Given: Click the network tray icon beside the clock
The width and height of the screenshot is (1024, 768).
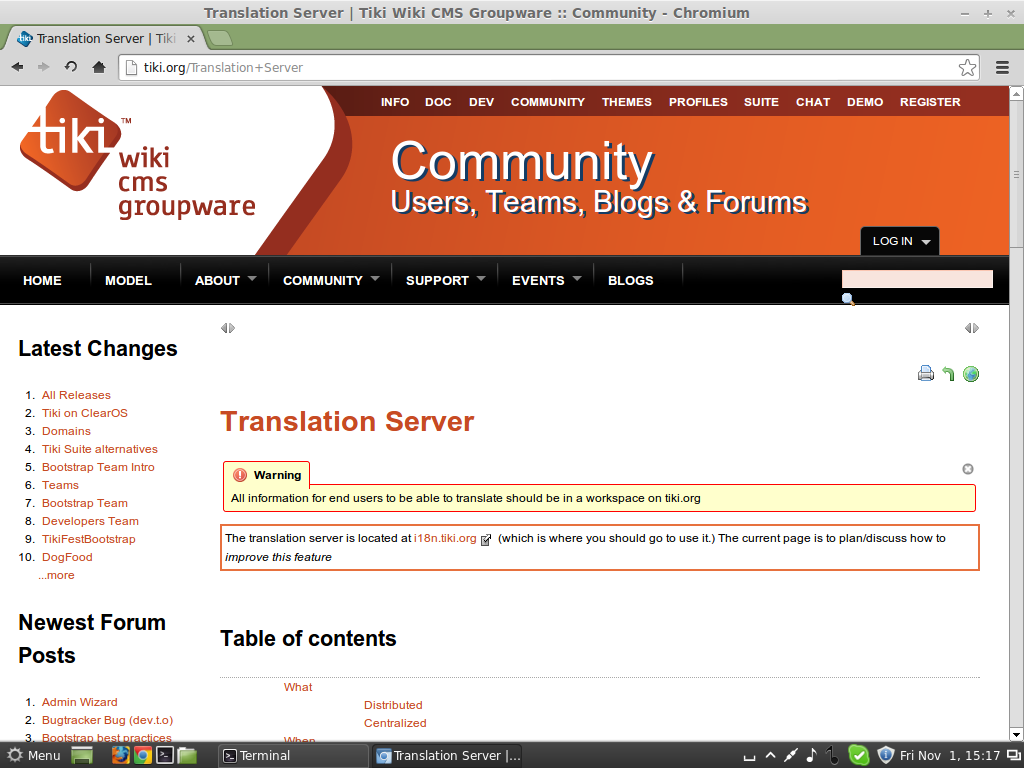Looking at the screenshot, I should click(1014, 756).
